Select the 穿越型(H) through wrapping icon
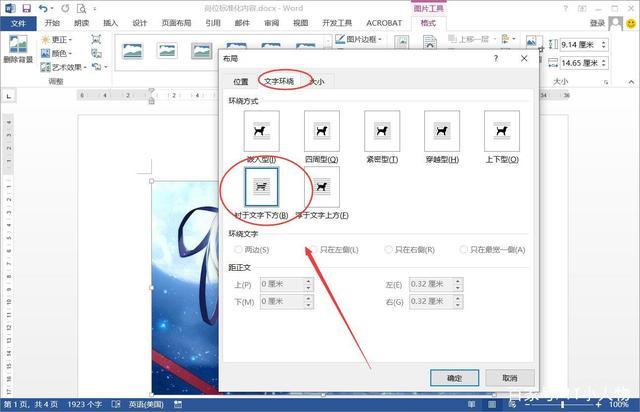Screen dimensions: 640x412 coord(442,131)
